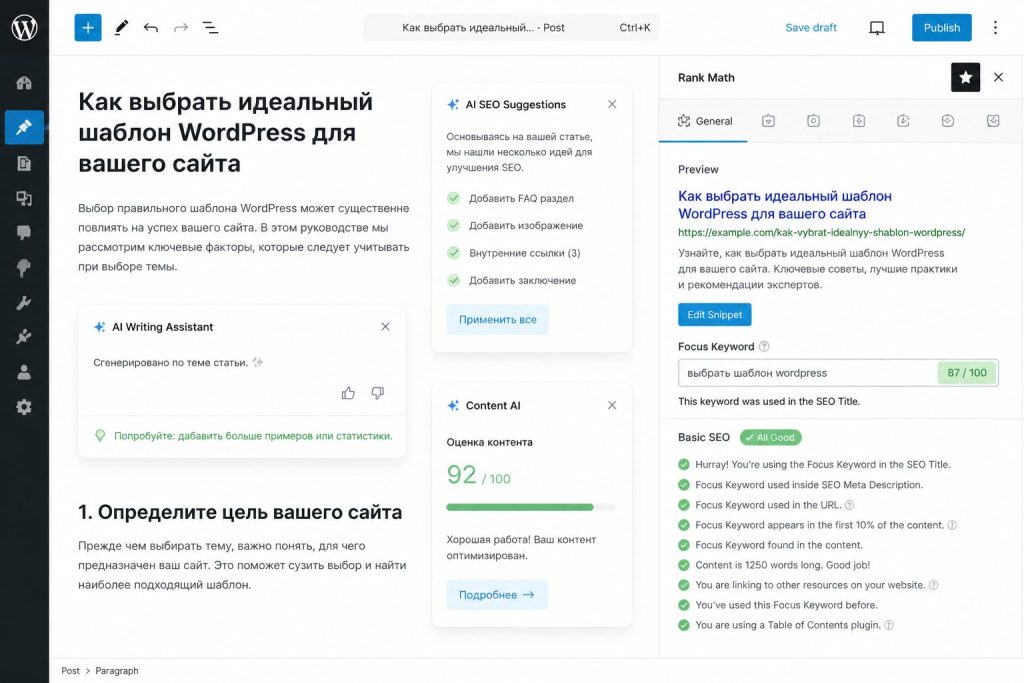
Task: Select the pencil Tools icon
Action: click(x=121, y=27)
